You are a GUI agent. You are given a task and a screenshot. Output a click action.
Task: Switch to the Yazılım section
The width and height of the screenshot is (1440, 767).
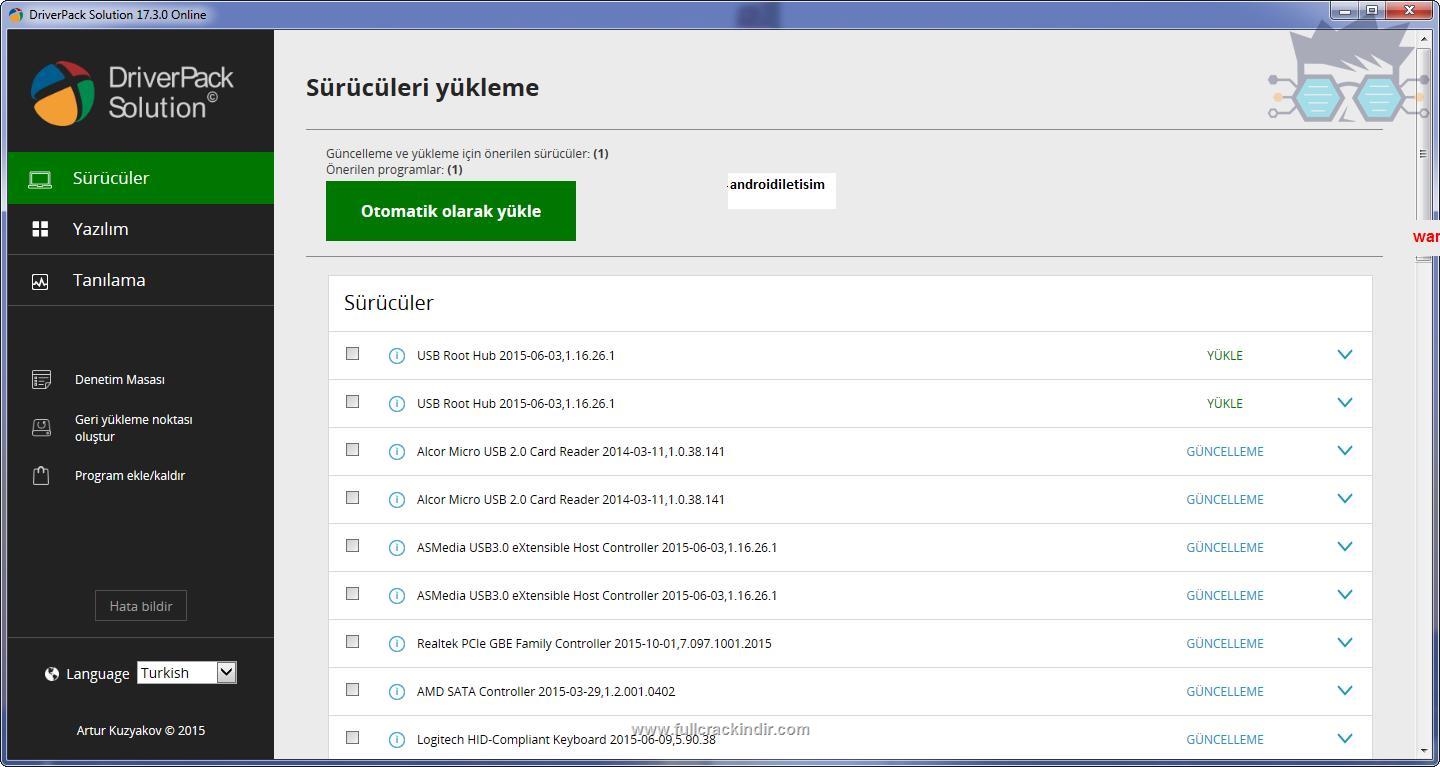point(141,229)
